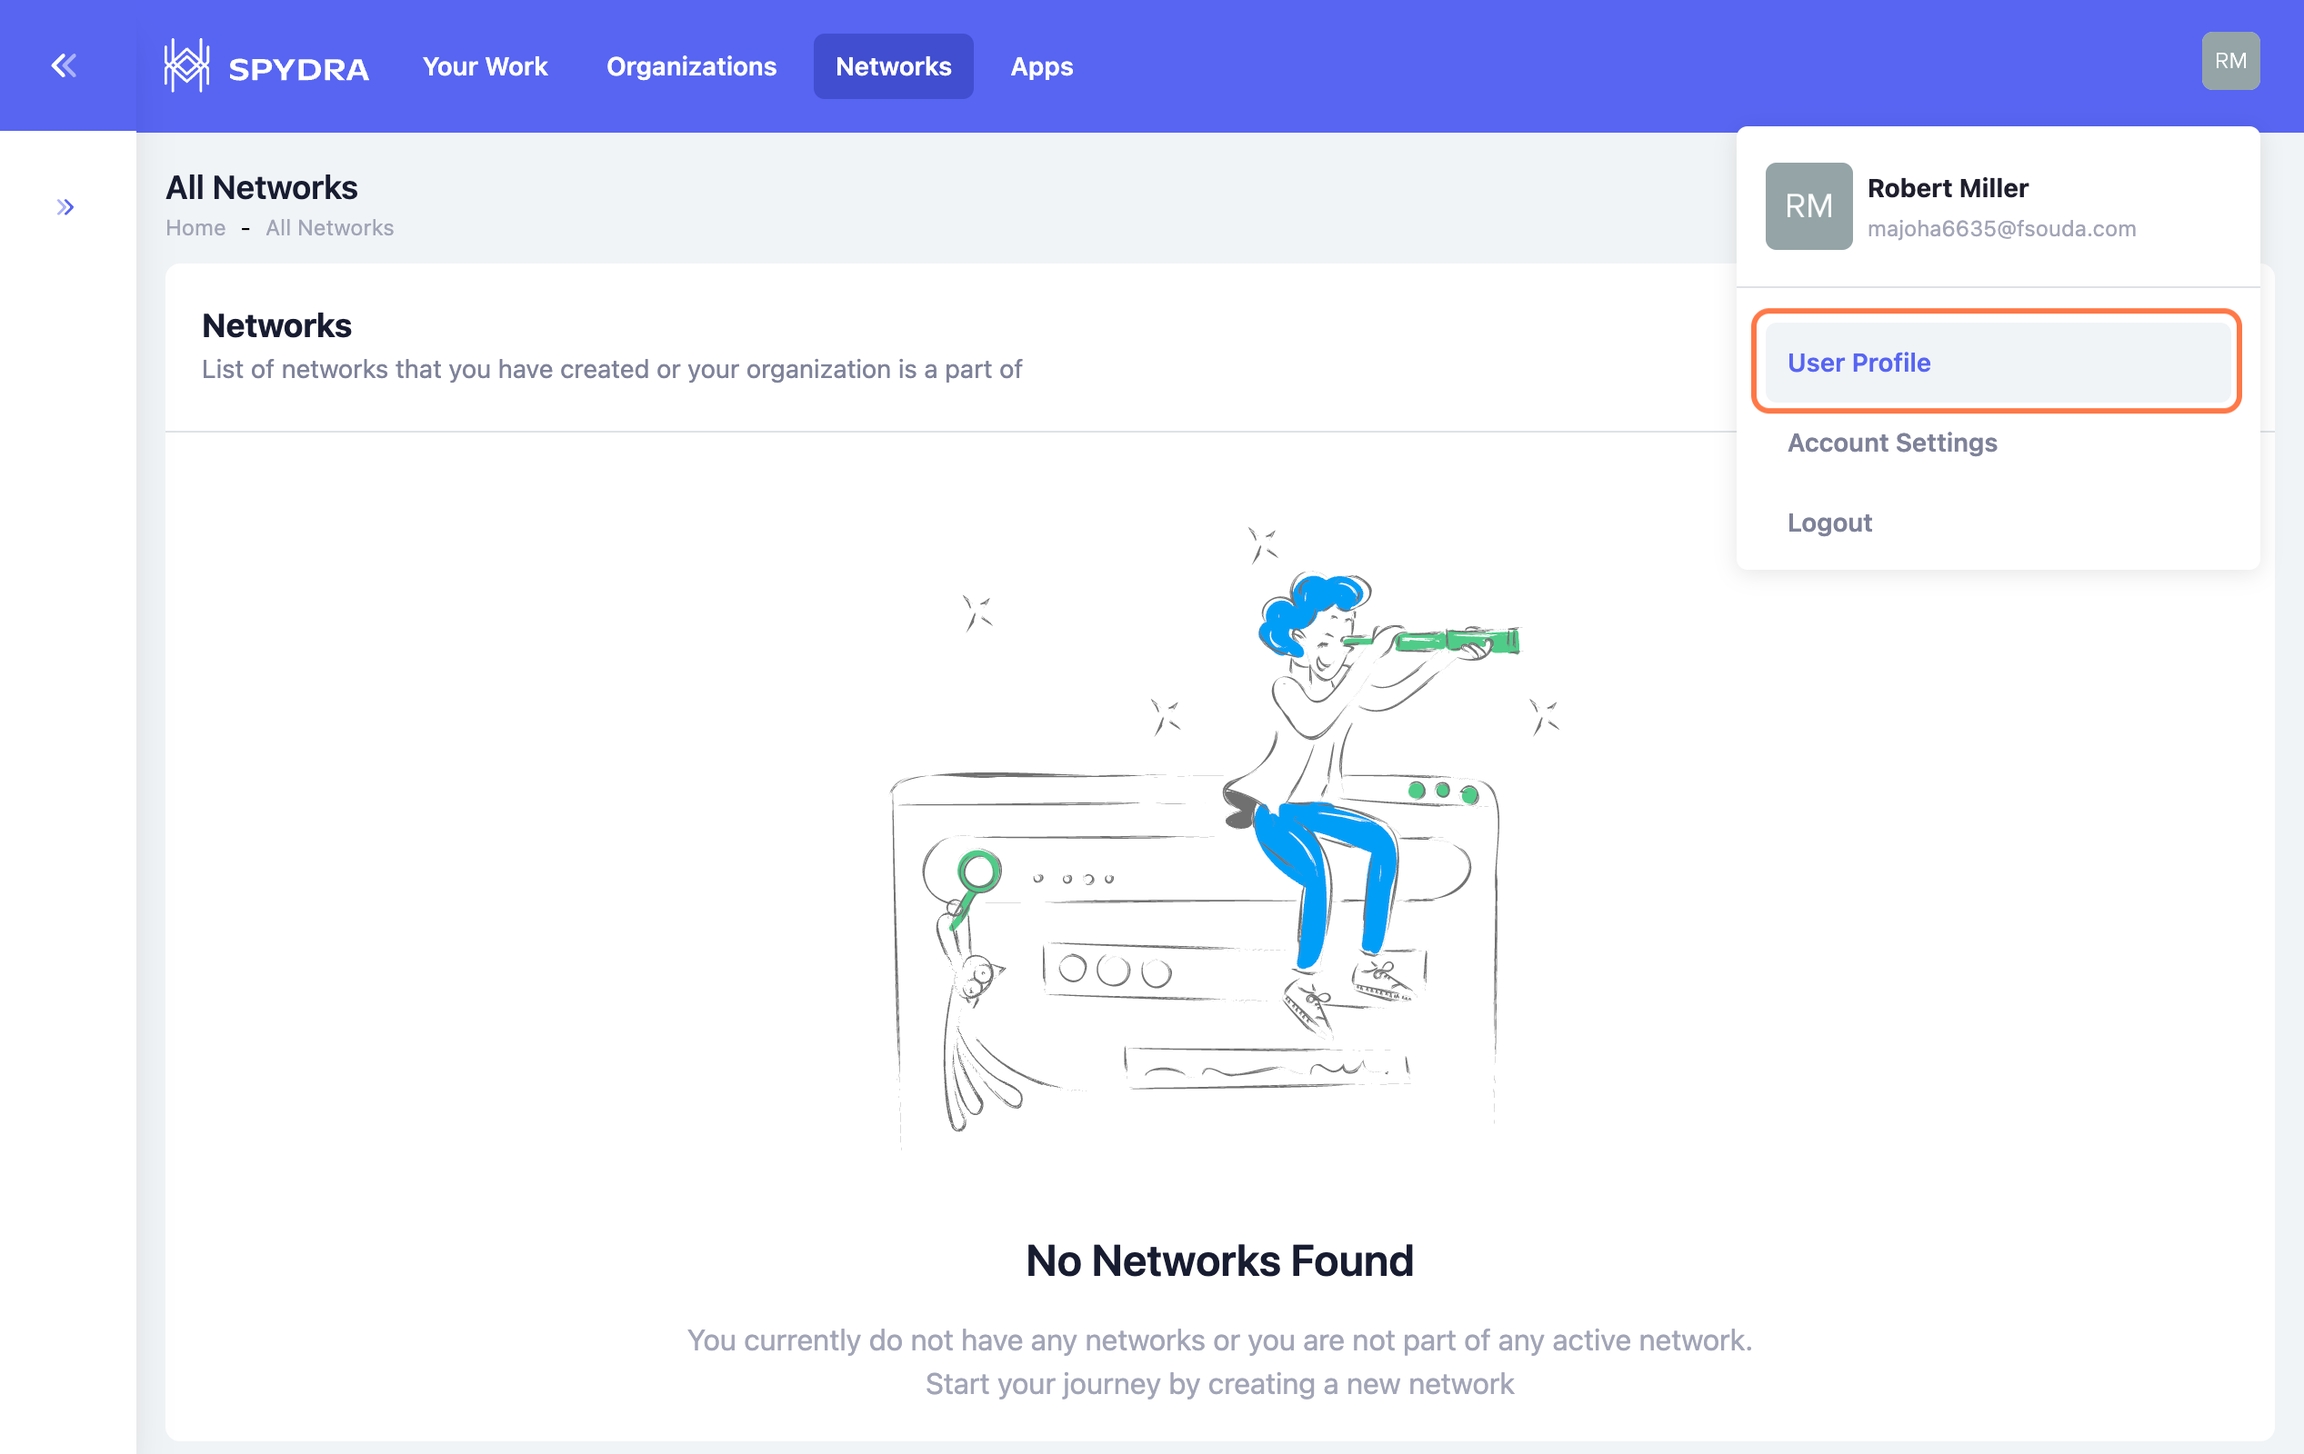Toggle the RM avatar in header
This screenshot has width=2304, height=1454.
(2230, 61)
